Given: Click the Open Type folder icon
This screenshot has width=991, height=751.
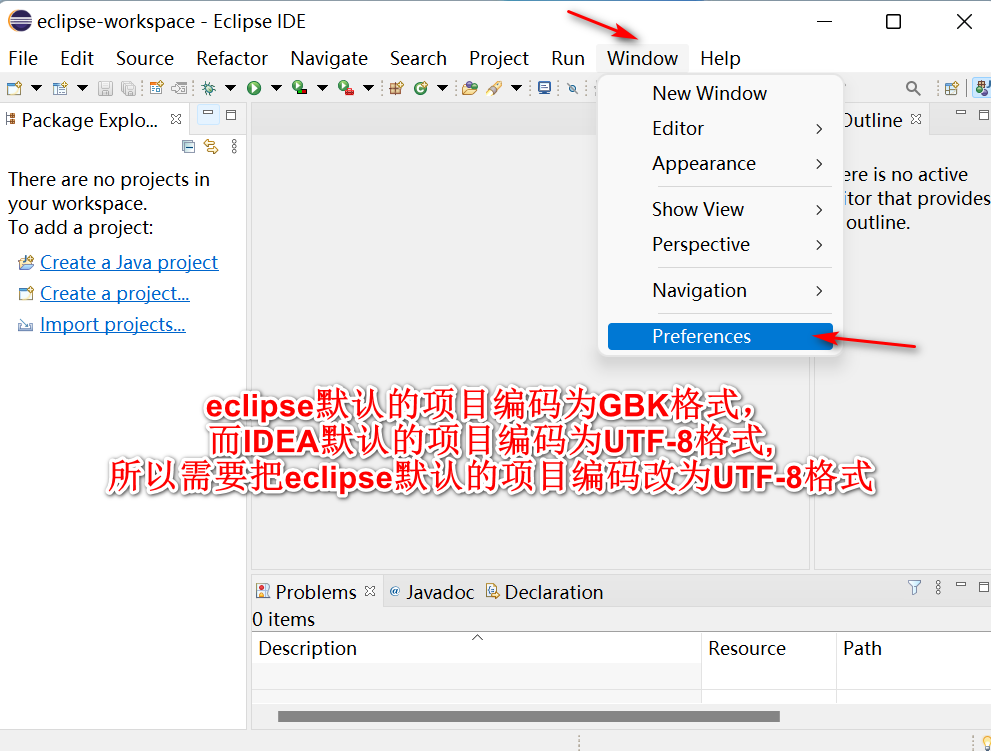Looking at the screenshot, I should (470, 88).
